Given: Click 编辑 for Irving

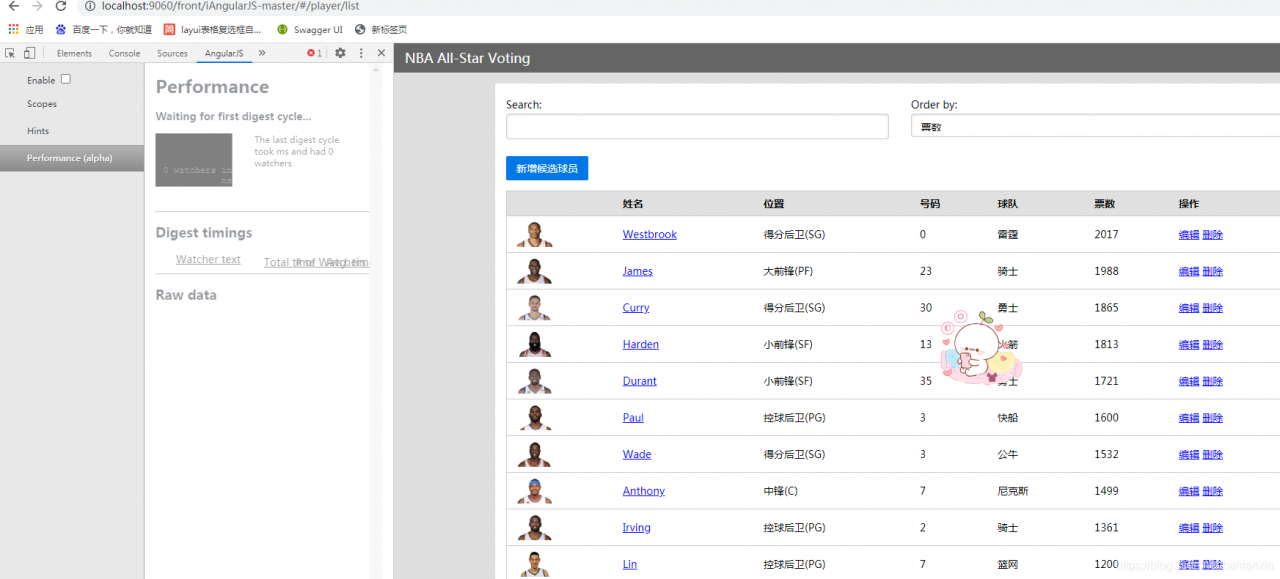Looking at the screenshot, I should pos(1189,528).
